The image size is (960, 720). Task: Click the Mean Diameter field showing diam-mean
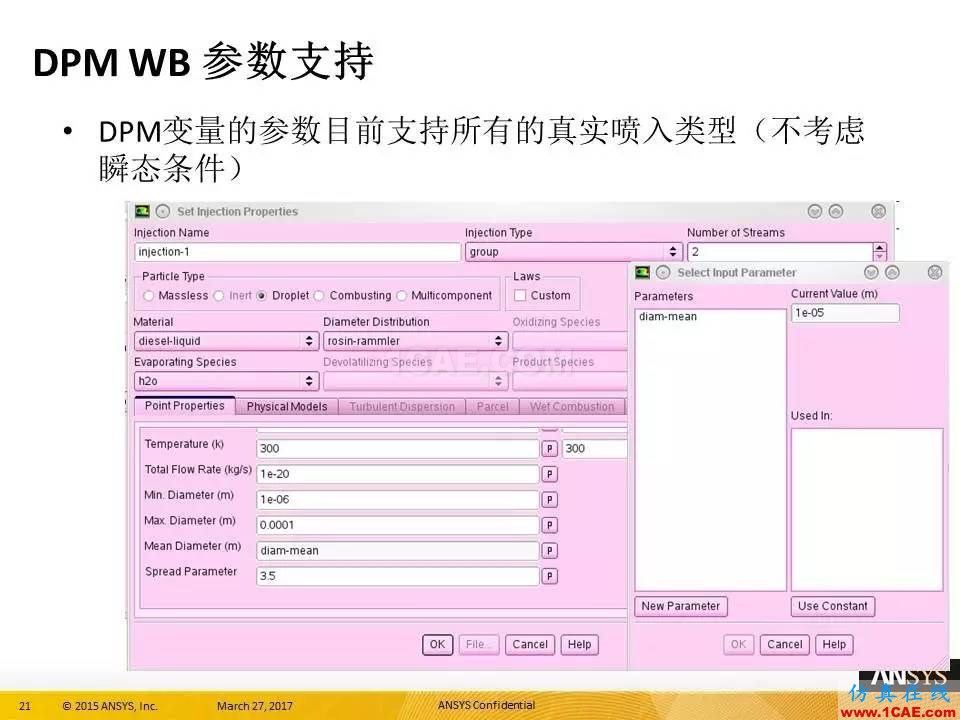coord(397,550)
